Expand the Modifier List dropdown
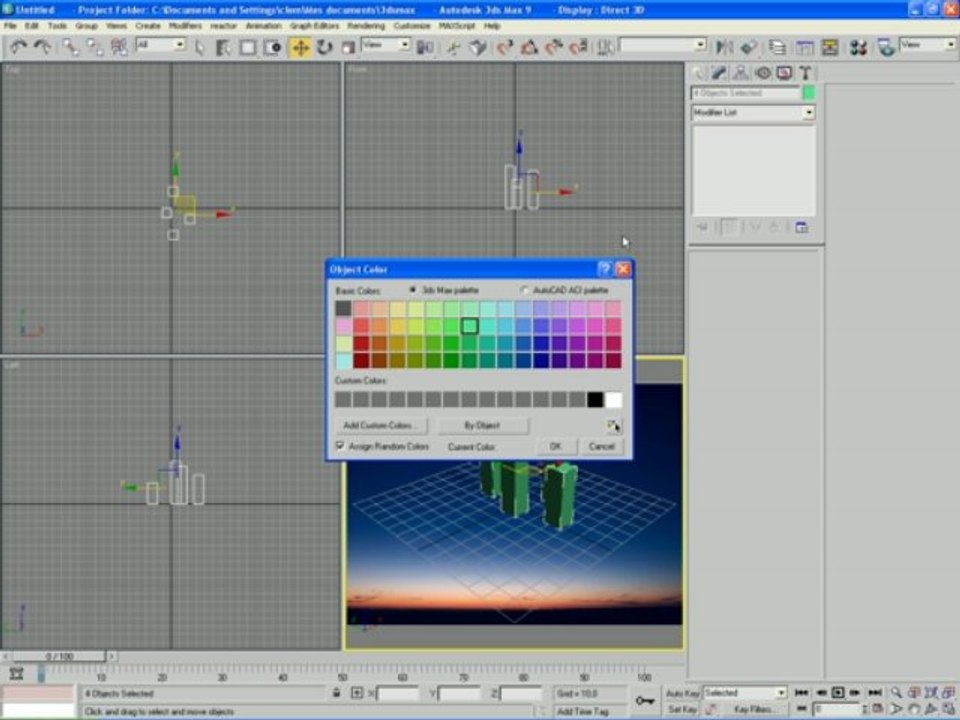 [808, 113]
